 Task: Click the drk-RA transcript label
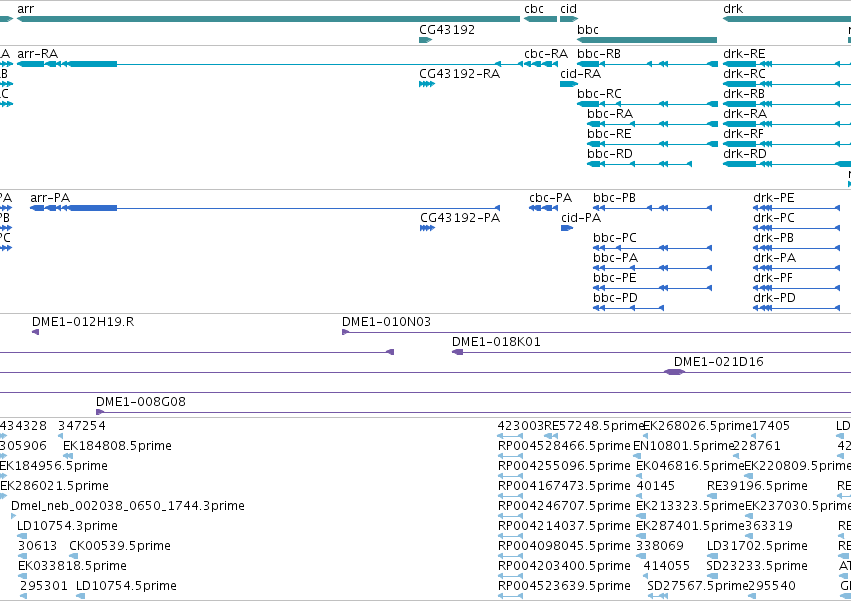pos(745,114)
